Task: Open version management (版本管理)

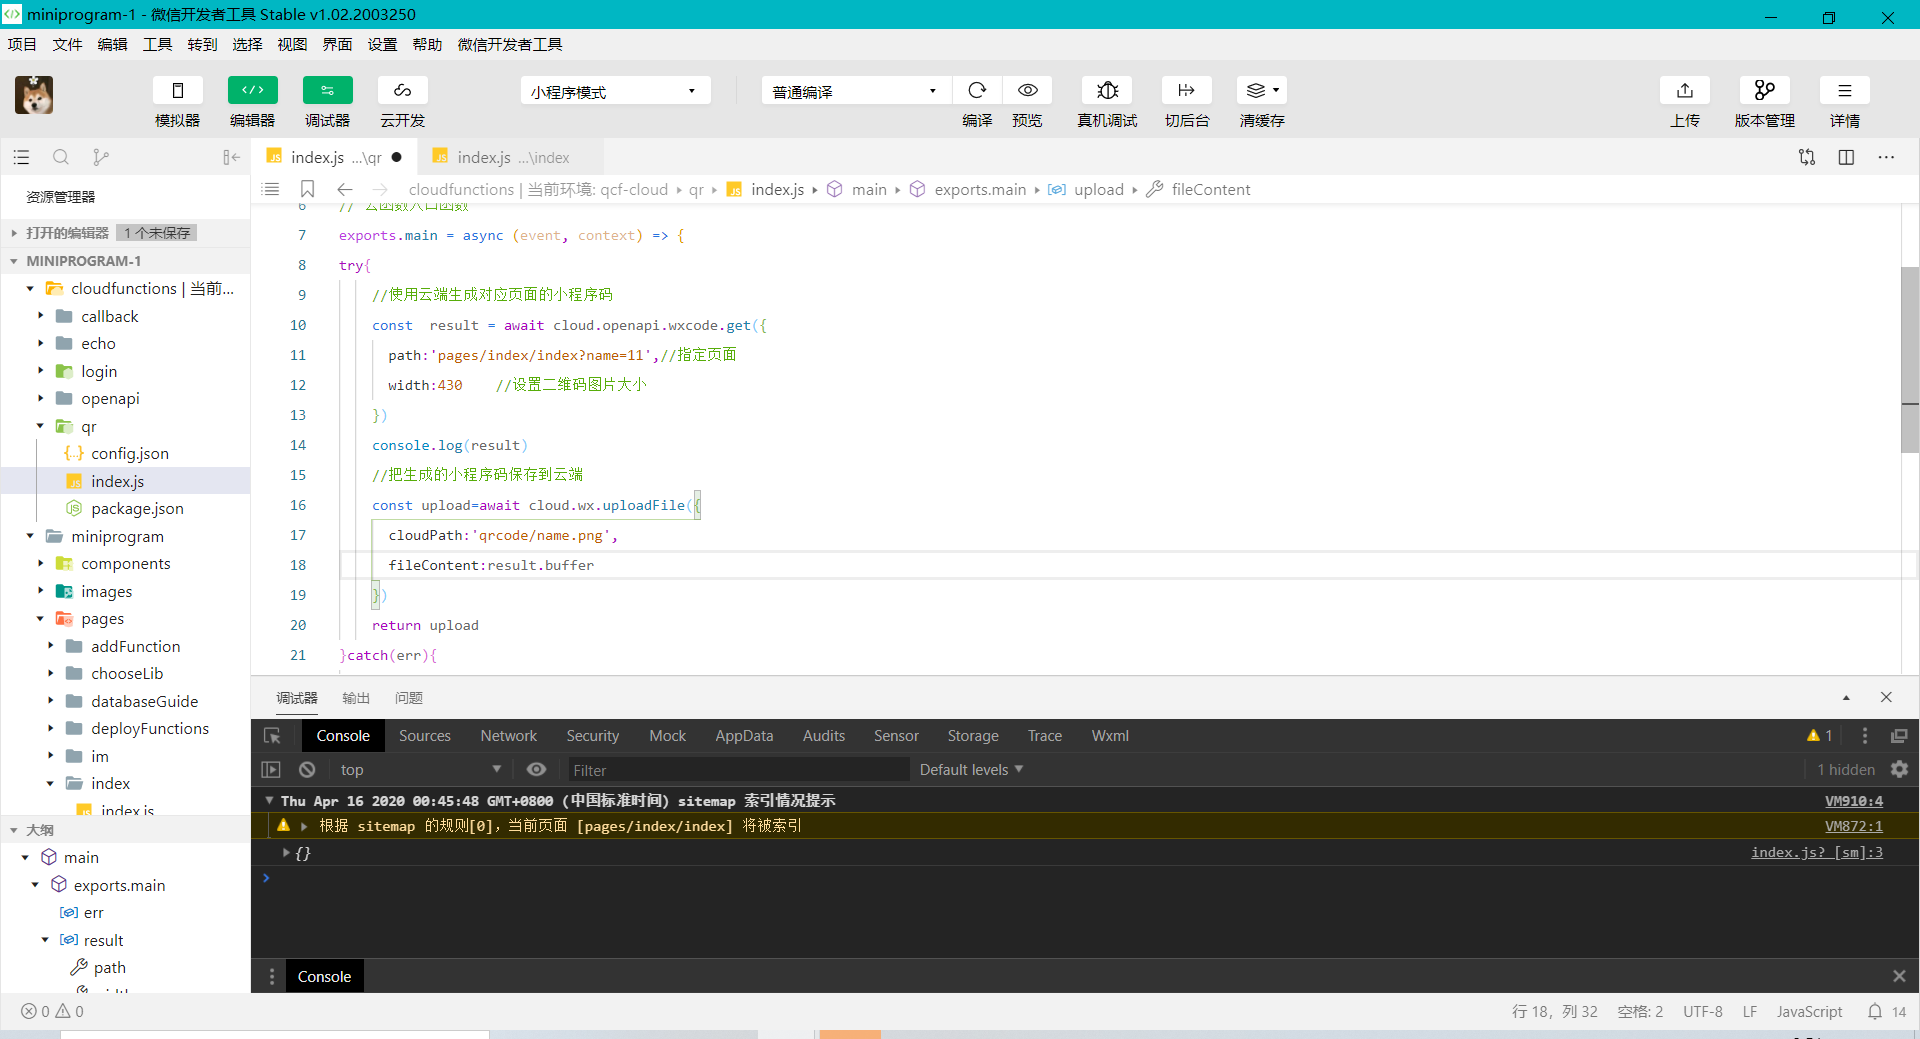Action: pos(1765,90)
